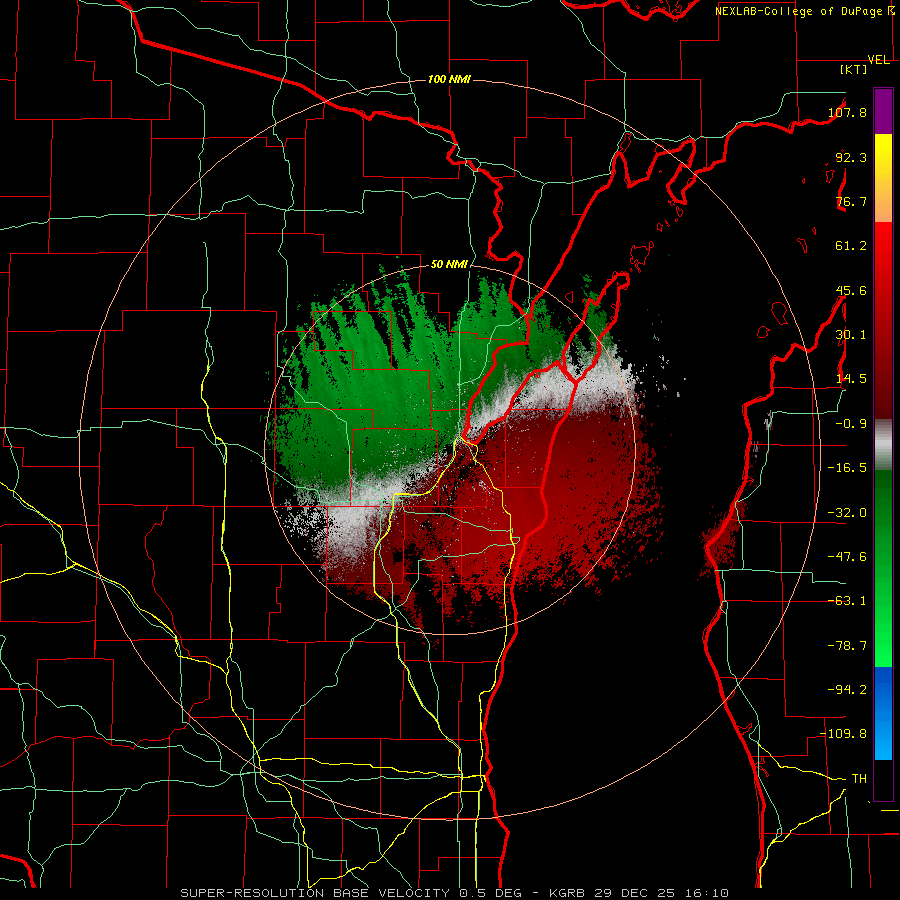Click the -16.5 legend value

[847, 468]
